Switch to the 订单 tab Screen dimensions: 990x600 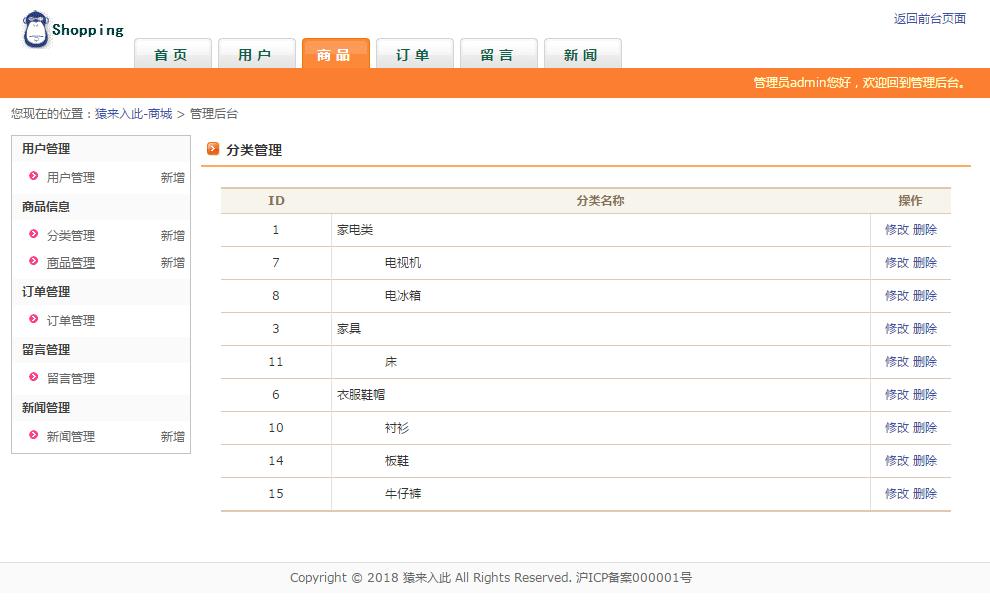click(x=415, y=56)
